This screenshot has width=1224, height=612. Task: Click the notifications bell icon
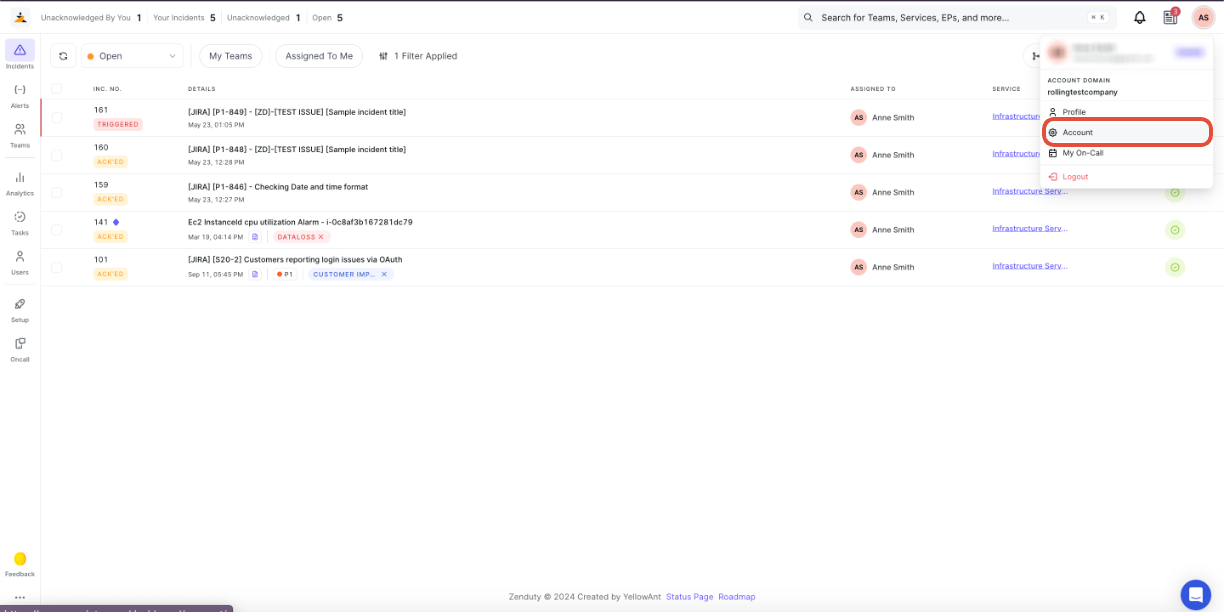(x=1139, y=17)
